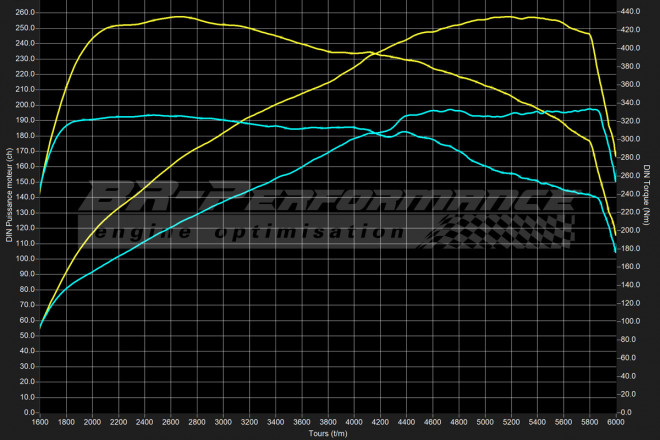Select the "Tours (t/mn)" x-axis title
The image size is (660, 440).
(327, 434)
